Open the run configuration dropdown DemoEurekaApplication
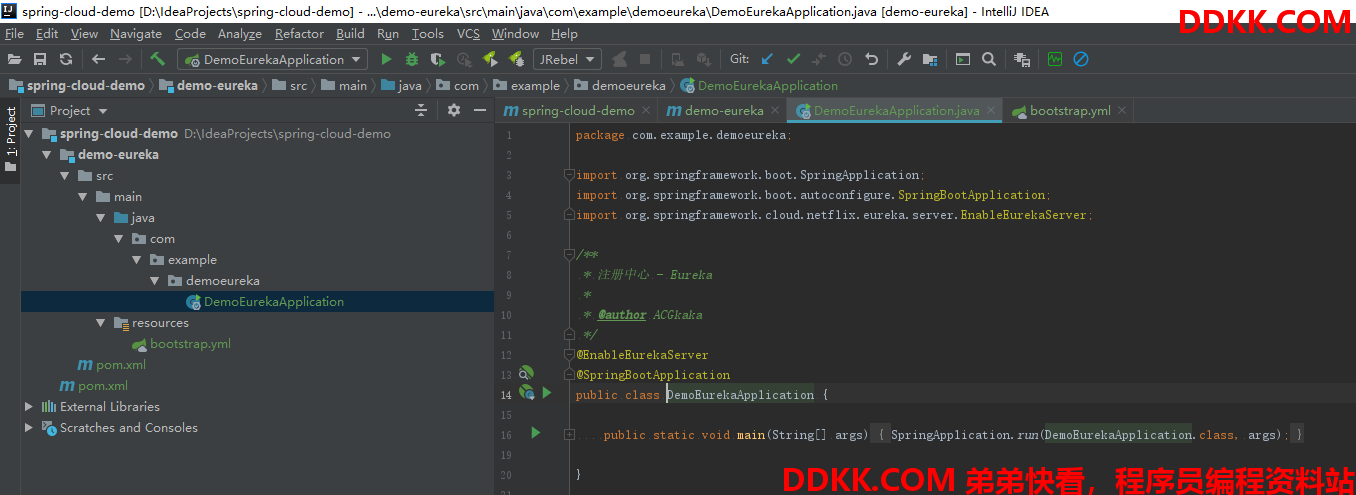 (273, 60)
